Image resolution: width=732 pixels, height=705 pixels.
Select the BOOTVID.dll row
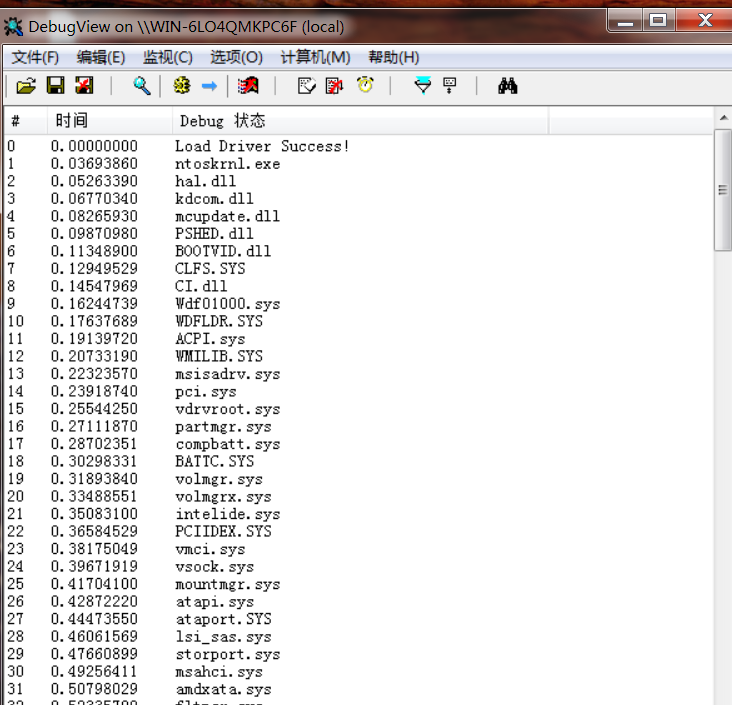(359, 251)
